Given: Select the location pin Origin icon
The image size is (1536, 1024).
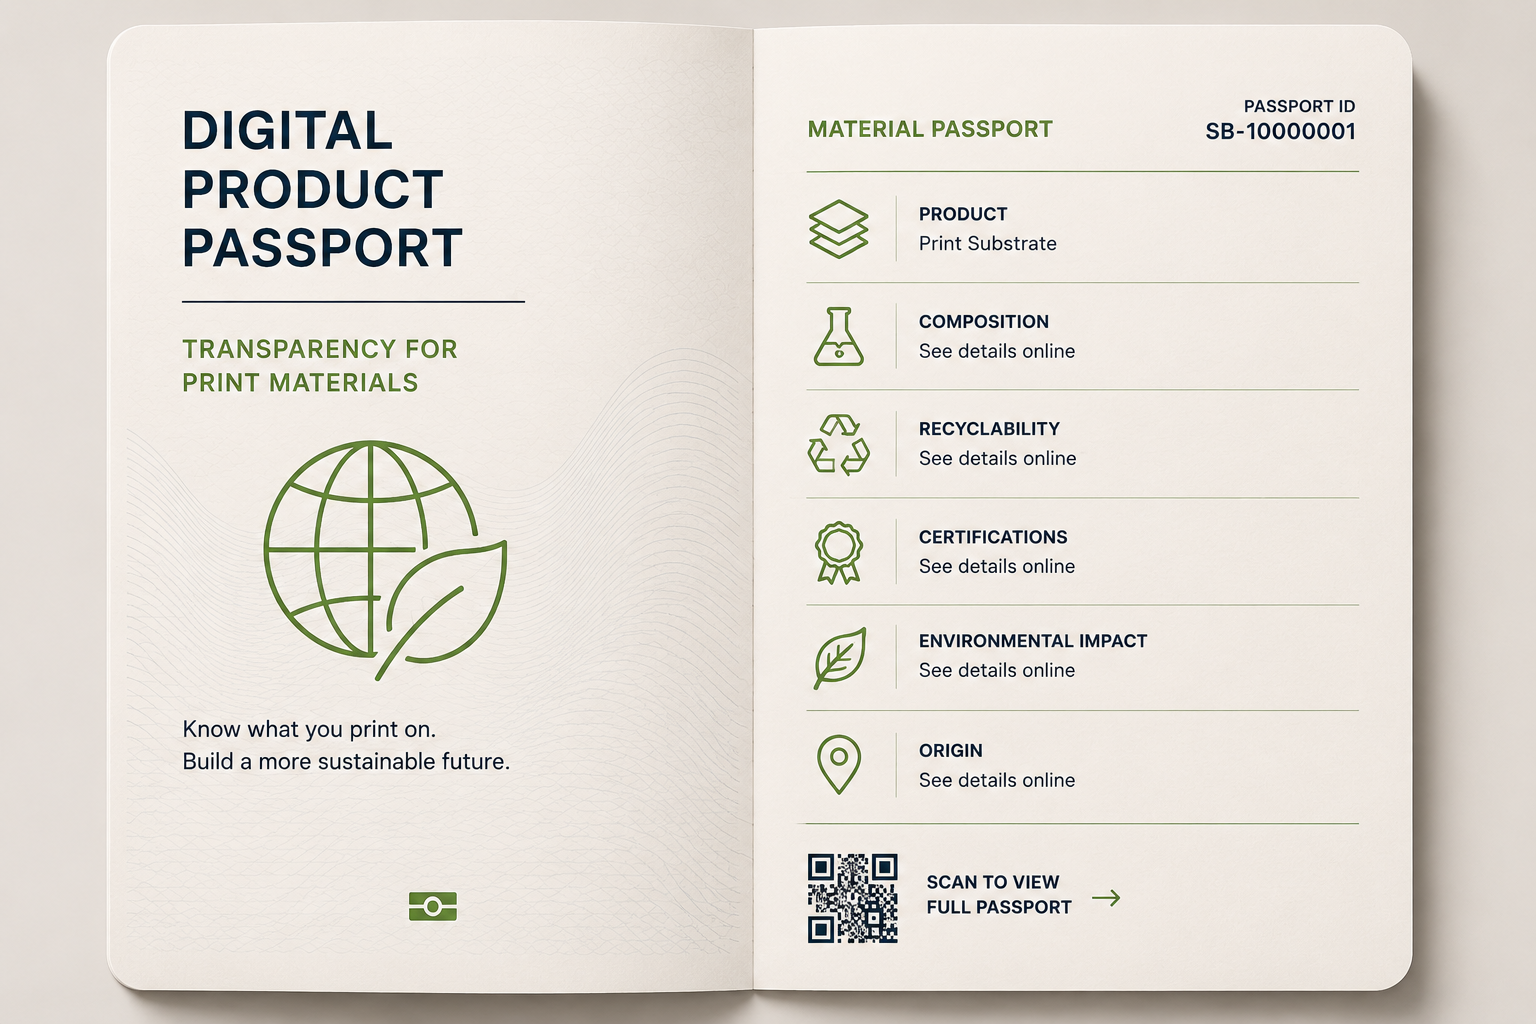Looking at the screenshot, I should pyautogui.click(x=839, y=765).
